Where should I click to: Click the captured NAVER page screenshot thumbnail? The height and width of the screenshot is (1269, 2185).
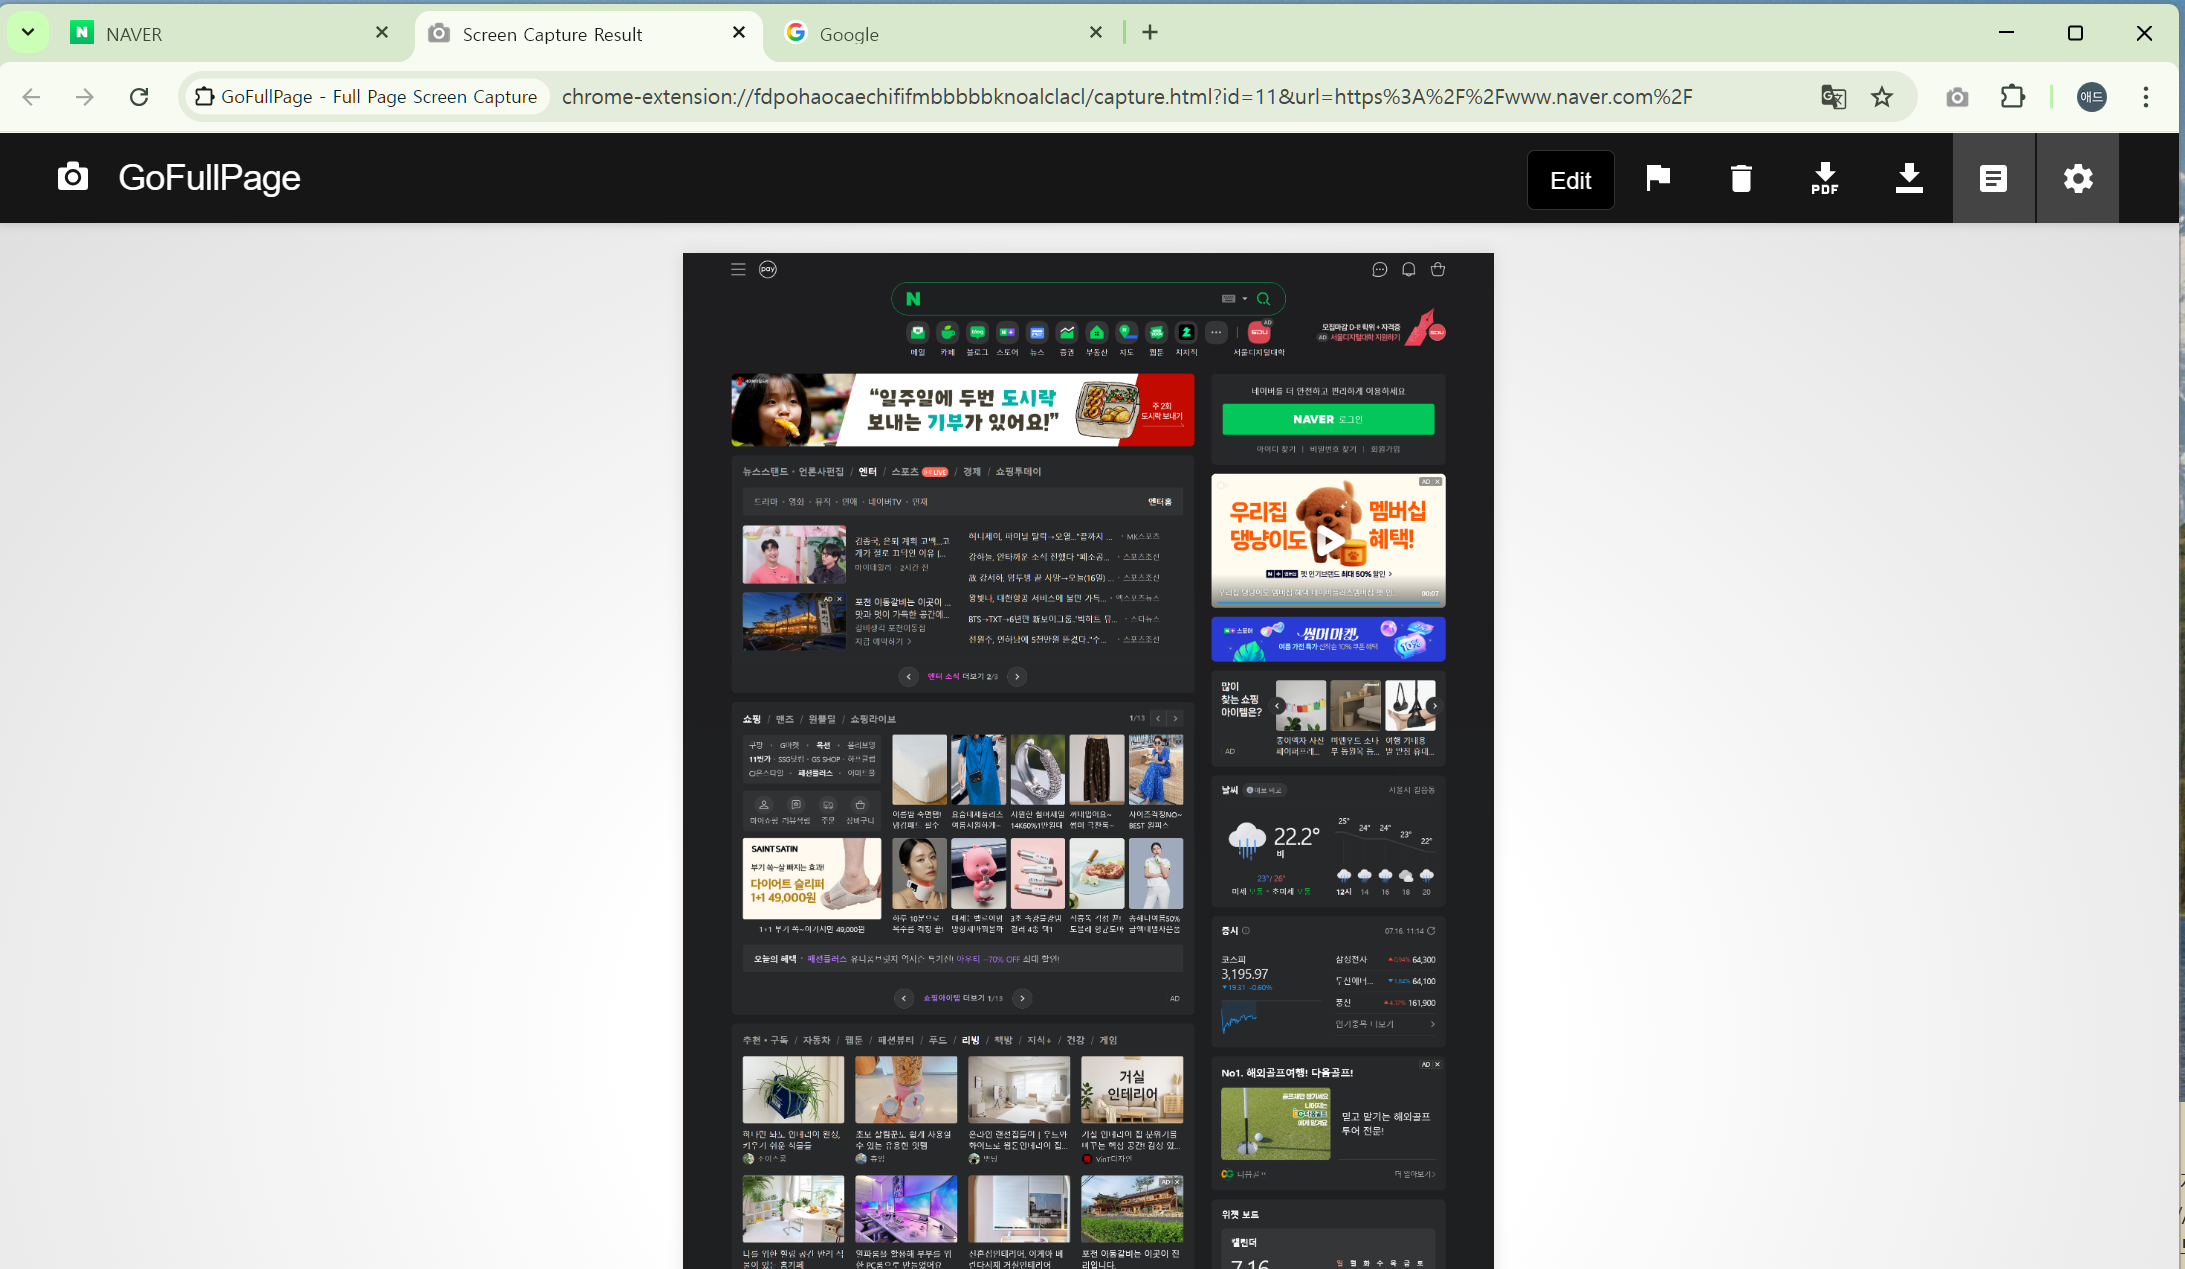[1088, 760]
